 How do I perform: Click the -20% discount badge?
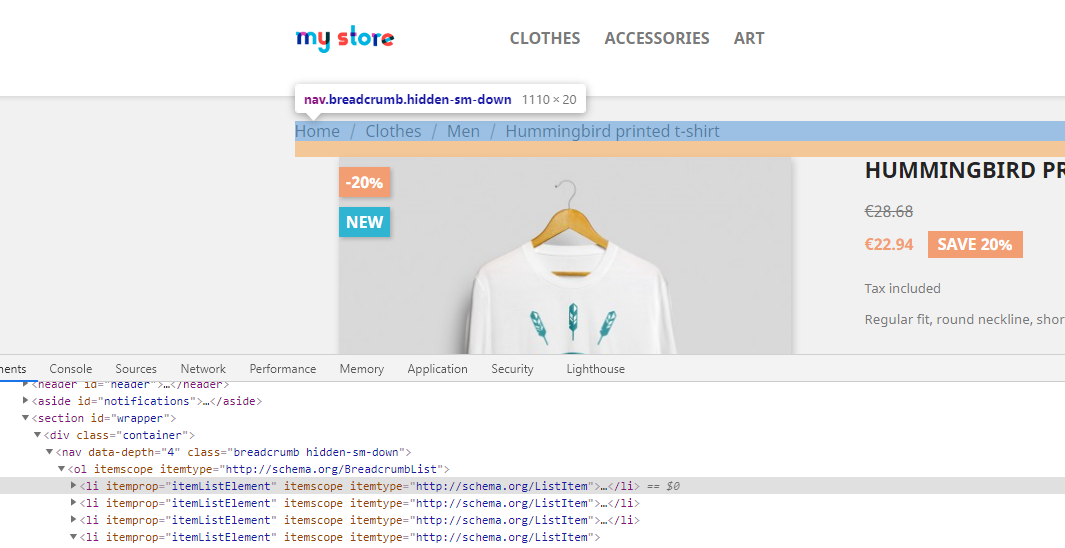pos(365,182)
